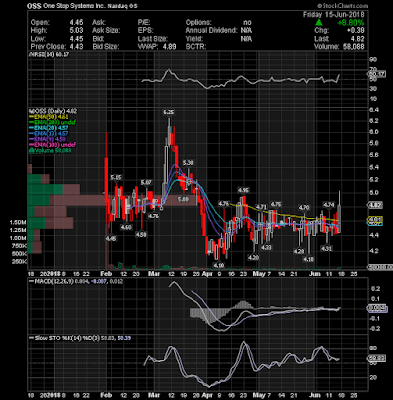Screen dimensions: 393x400
Task: Click the blue EMA(13) legend entry
Action: tap(49, 133)
